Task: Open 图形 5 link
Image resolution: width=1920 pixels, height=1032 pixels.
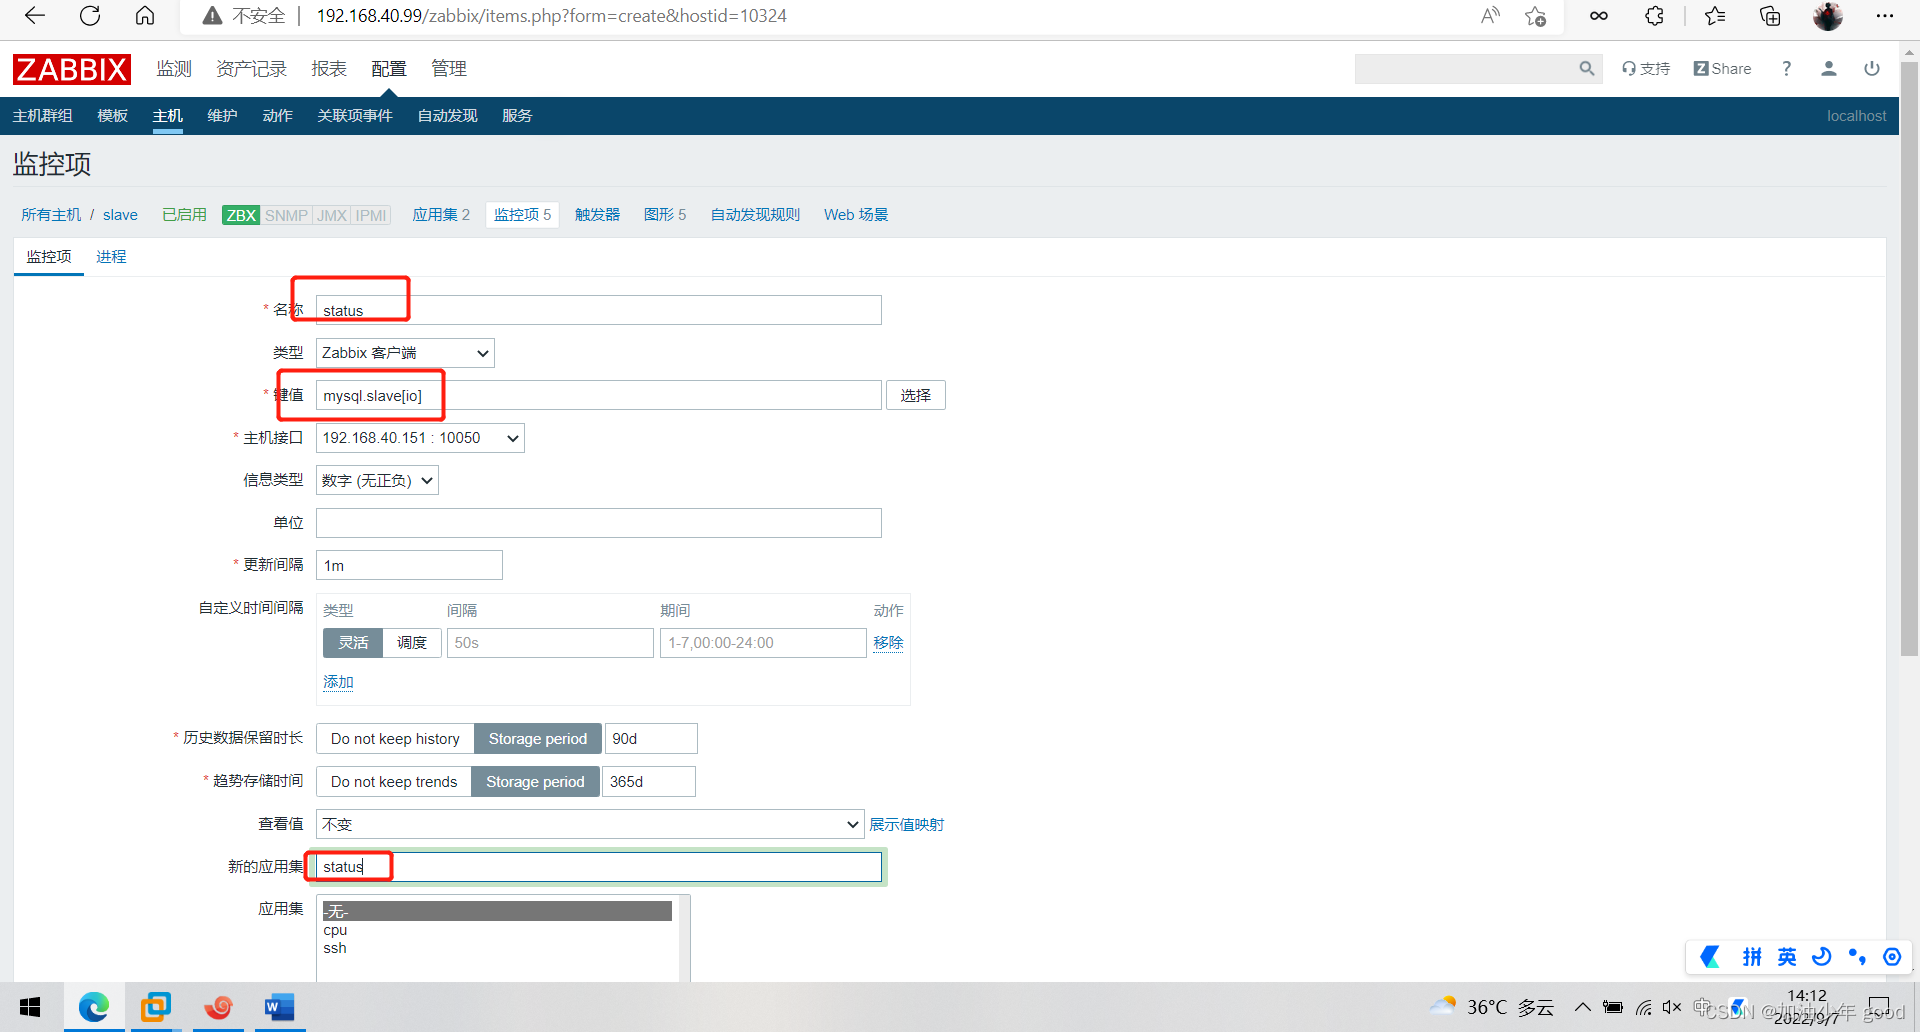Action: click(x=665, y=215)
